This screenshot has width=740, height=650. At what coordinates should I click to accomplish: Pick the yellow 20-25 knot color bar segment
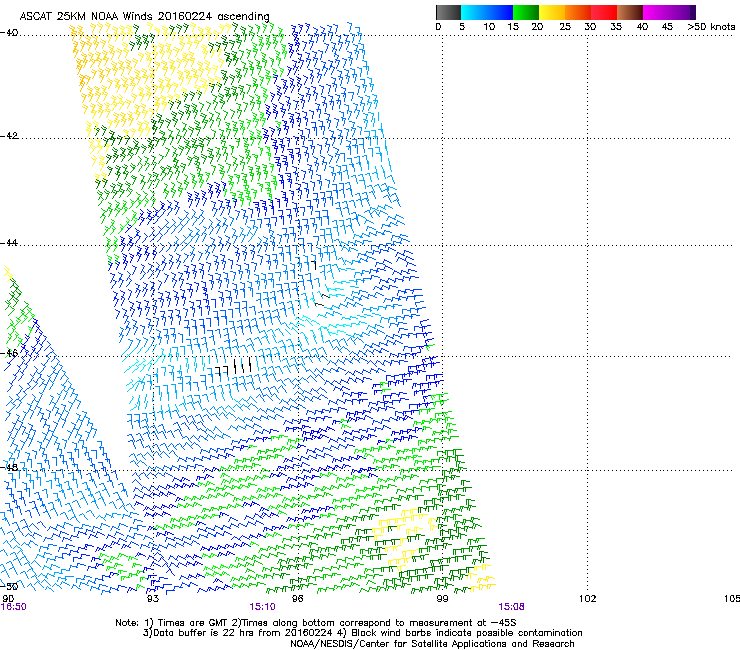point(552,12)
